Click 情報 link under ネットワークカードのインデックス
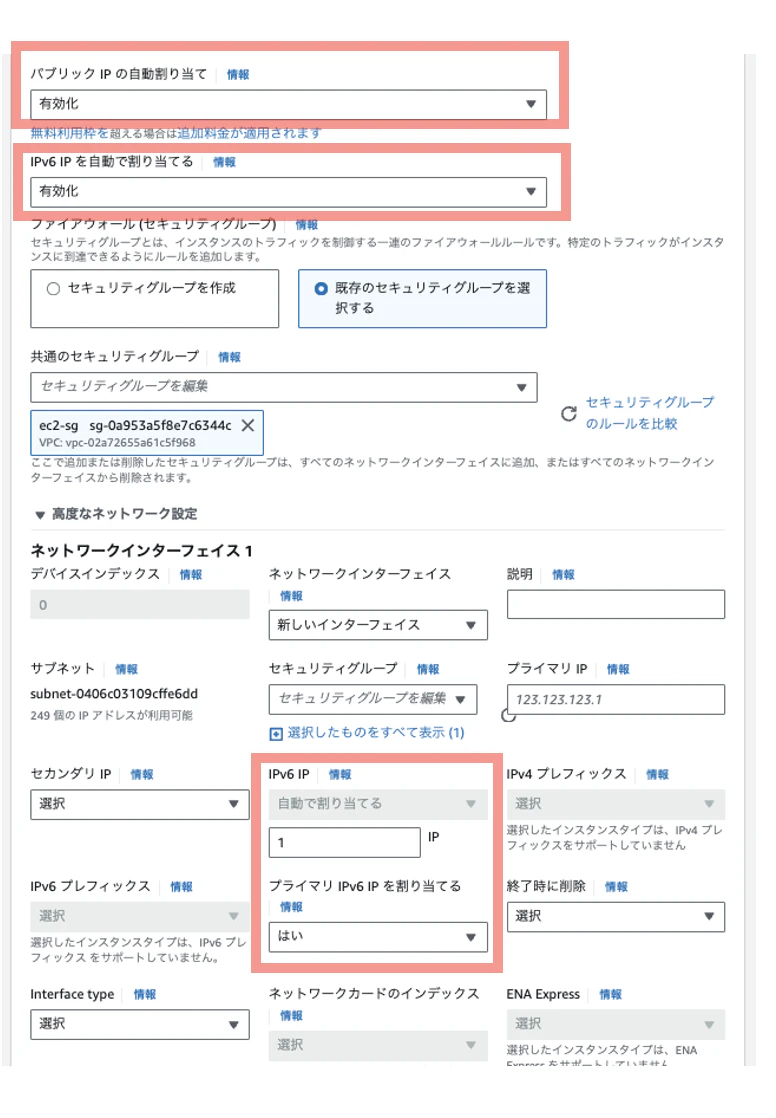Screen dimensions: 776x1118 tap(292, 1016)
